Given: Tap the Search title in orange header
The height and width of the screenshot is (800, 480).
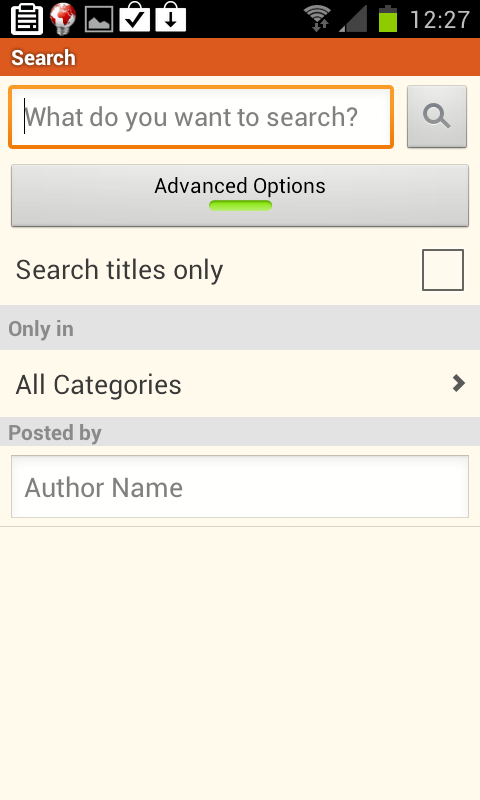Looking at the screenshot, I should 43,58.
